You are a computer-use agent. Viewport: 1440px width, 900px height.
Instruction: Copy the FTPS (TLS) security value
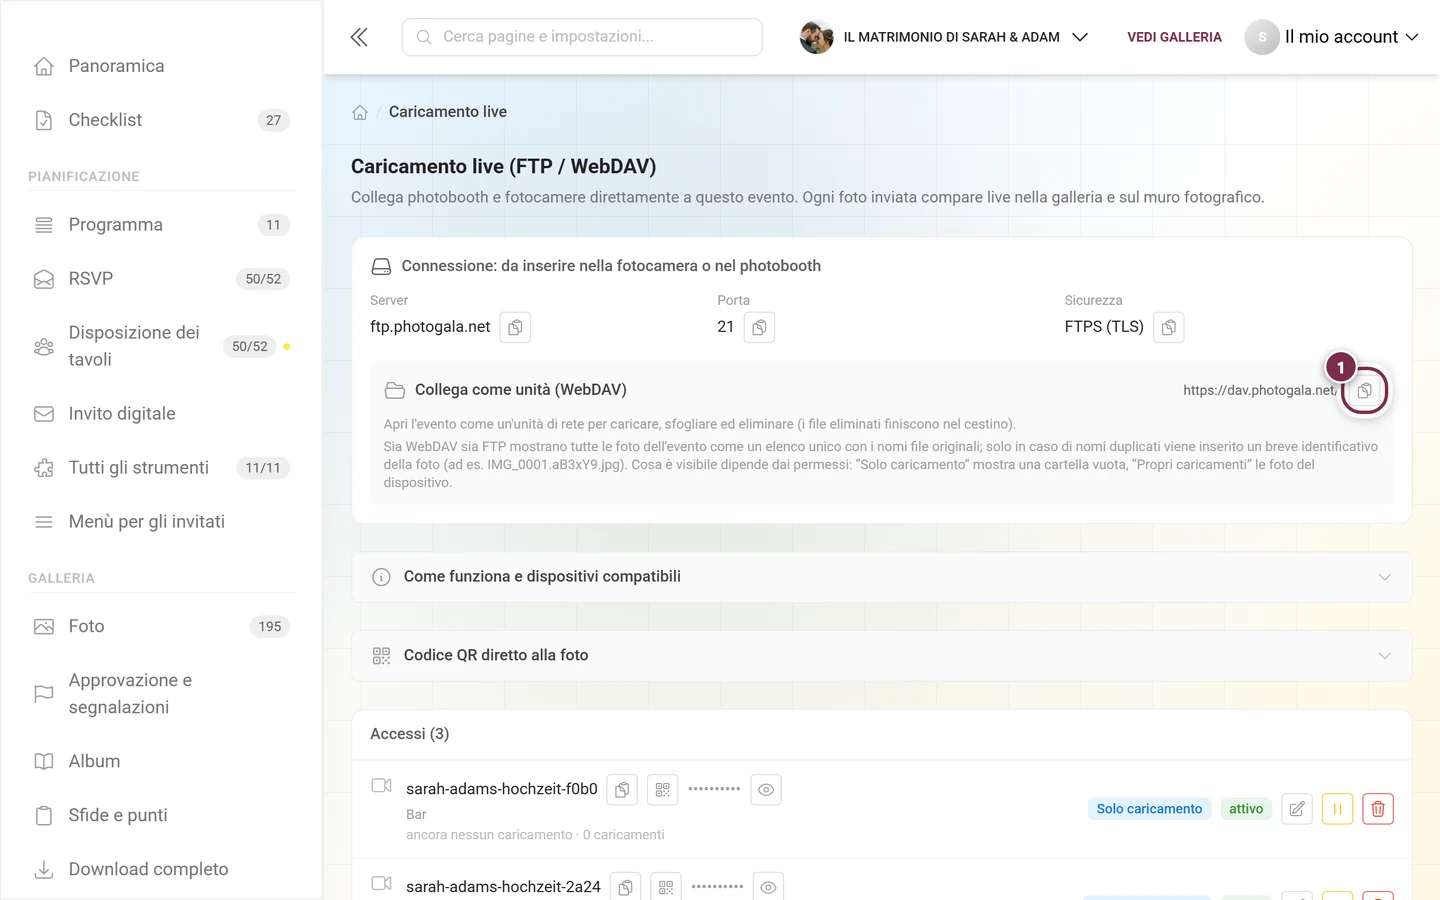coord(1168,327)
